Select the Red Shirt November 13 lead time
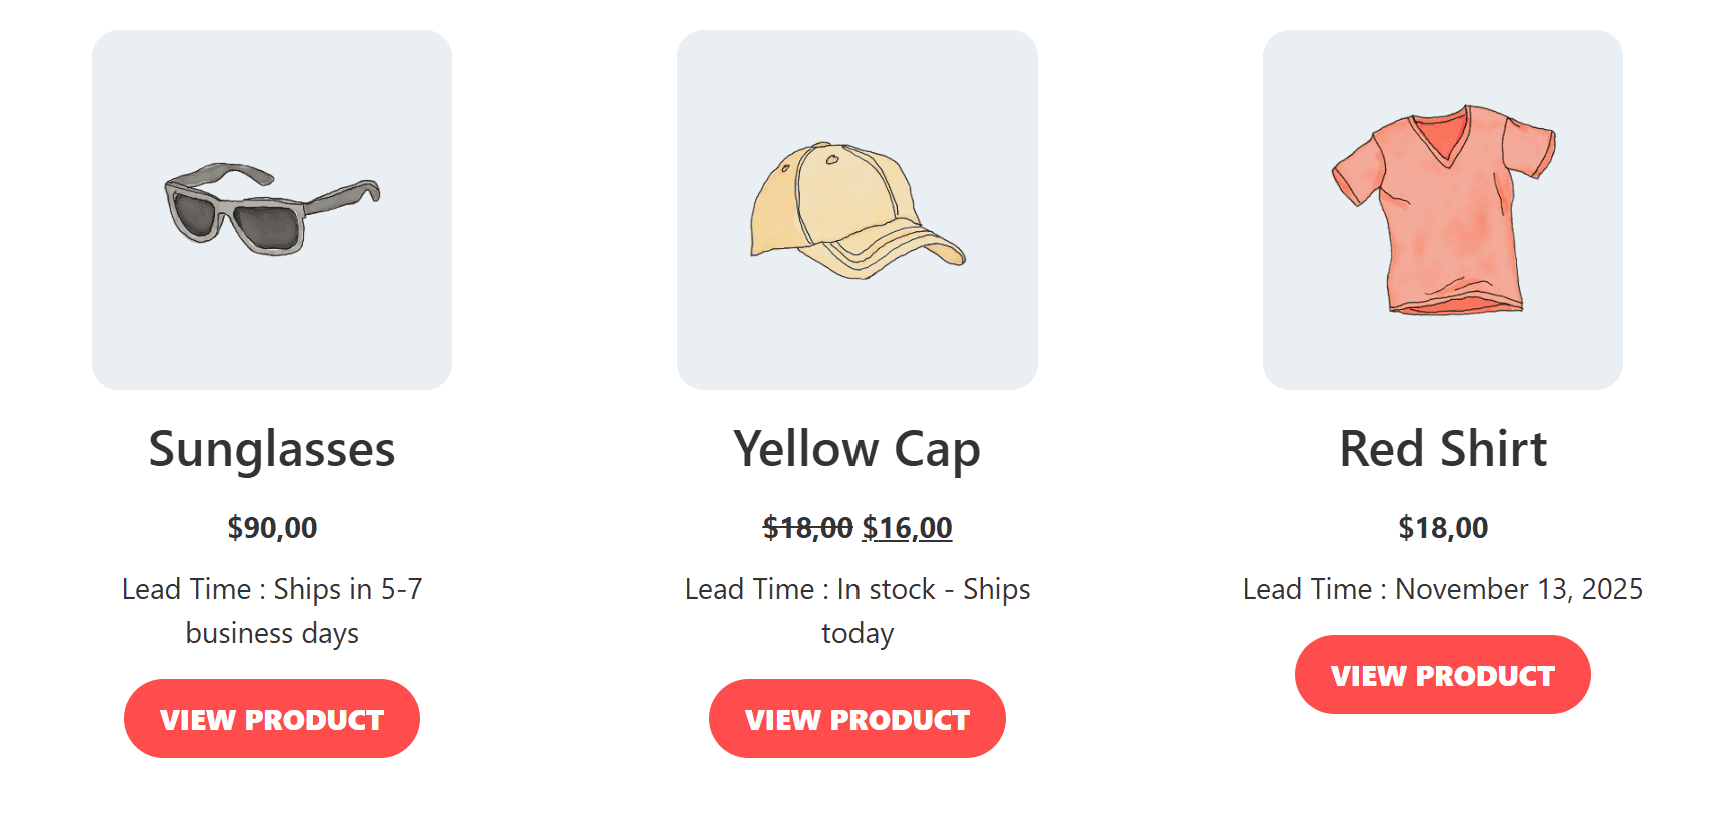Screen dimensions: 1716x828 click(1442, 589)
